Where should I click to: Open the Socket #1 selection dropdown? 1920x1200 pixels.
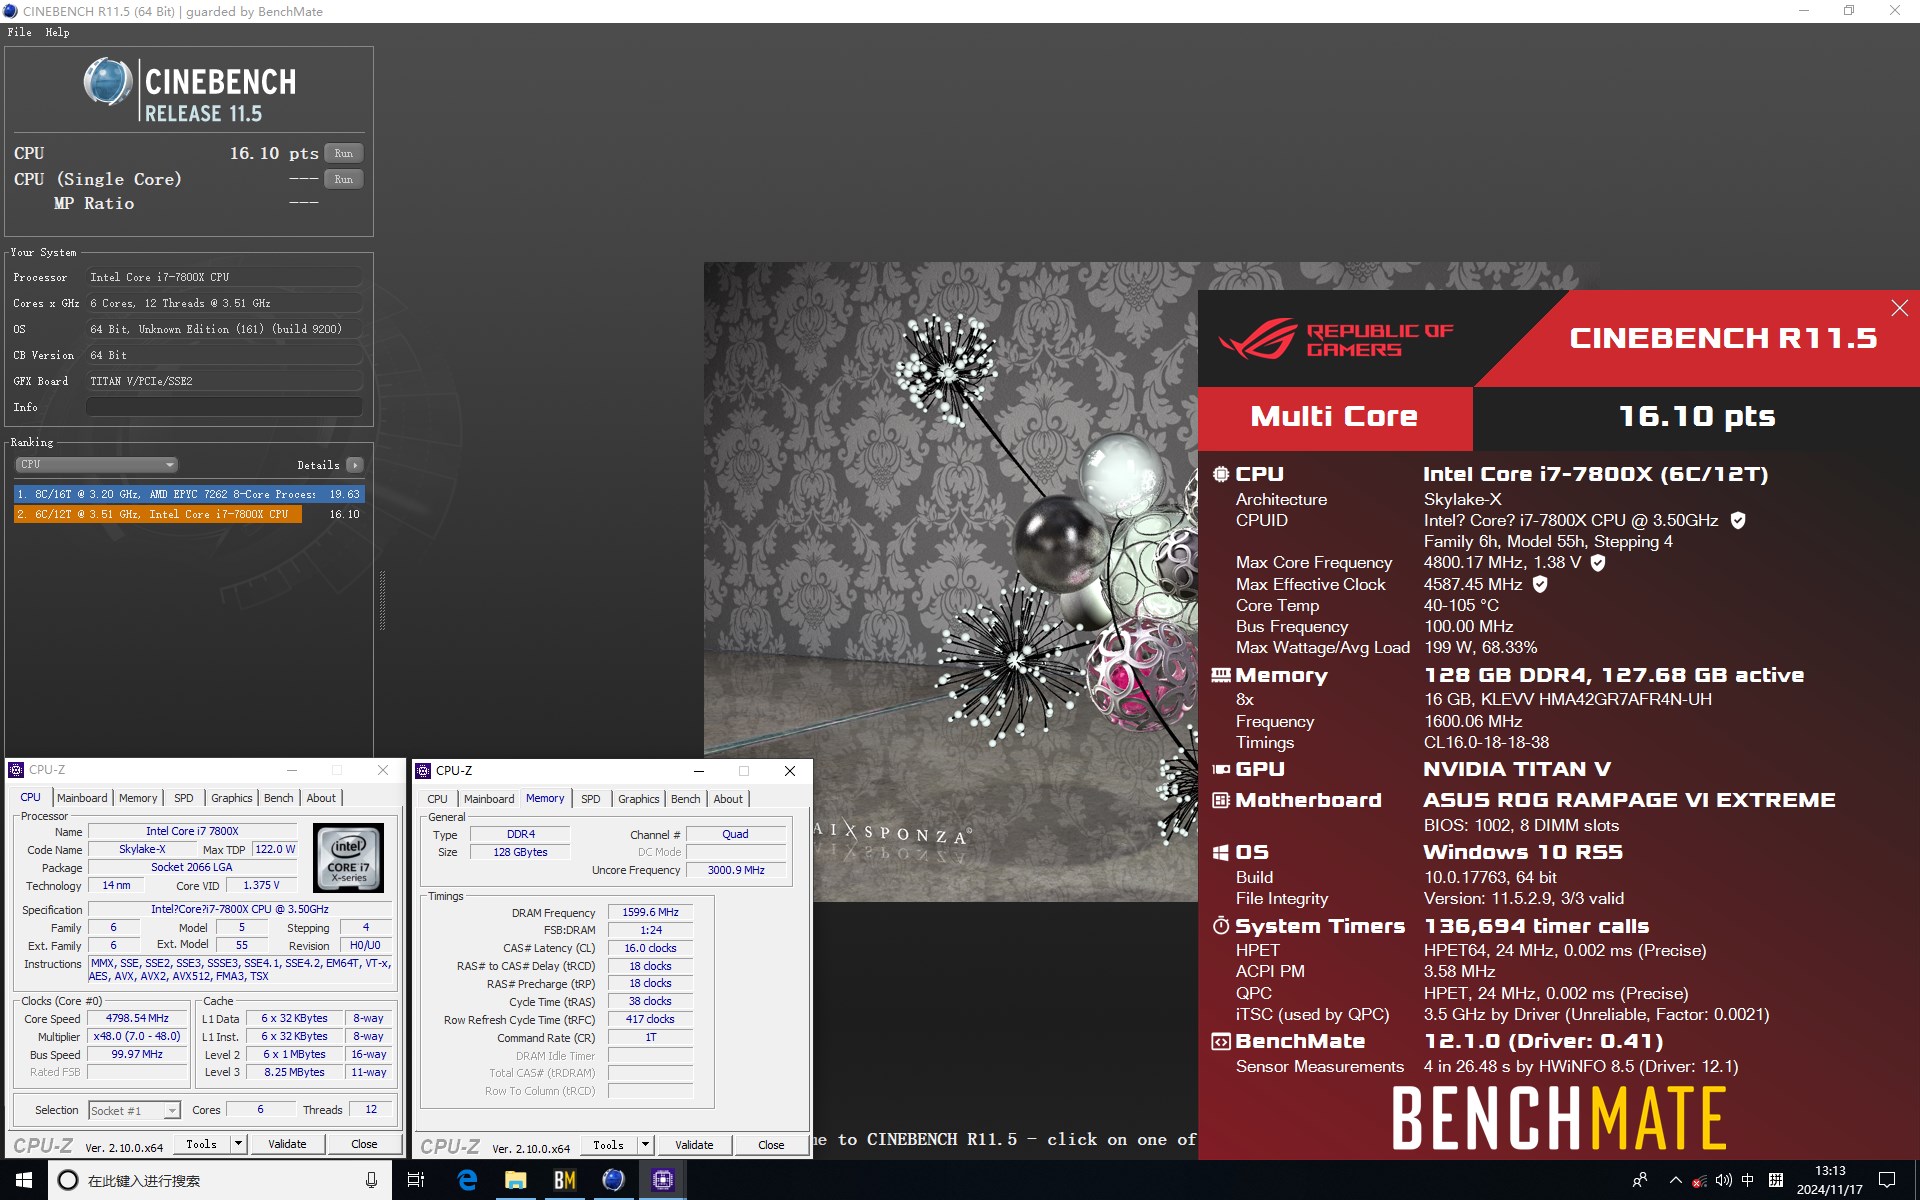click(134, 1110)
